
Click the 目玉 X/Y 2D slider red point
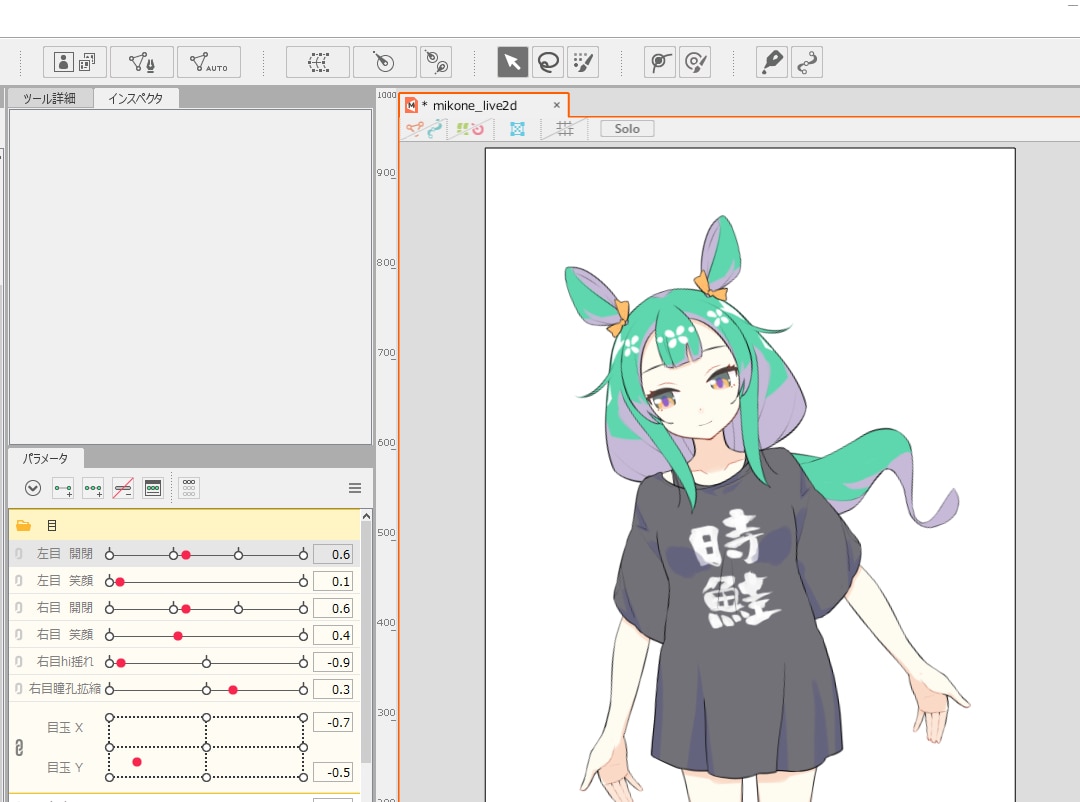(136, 762)
